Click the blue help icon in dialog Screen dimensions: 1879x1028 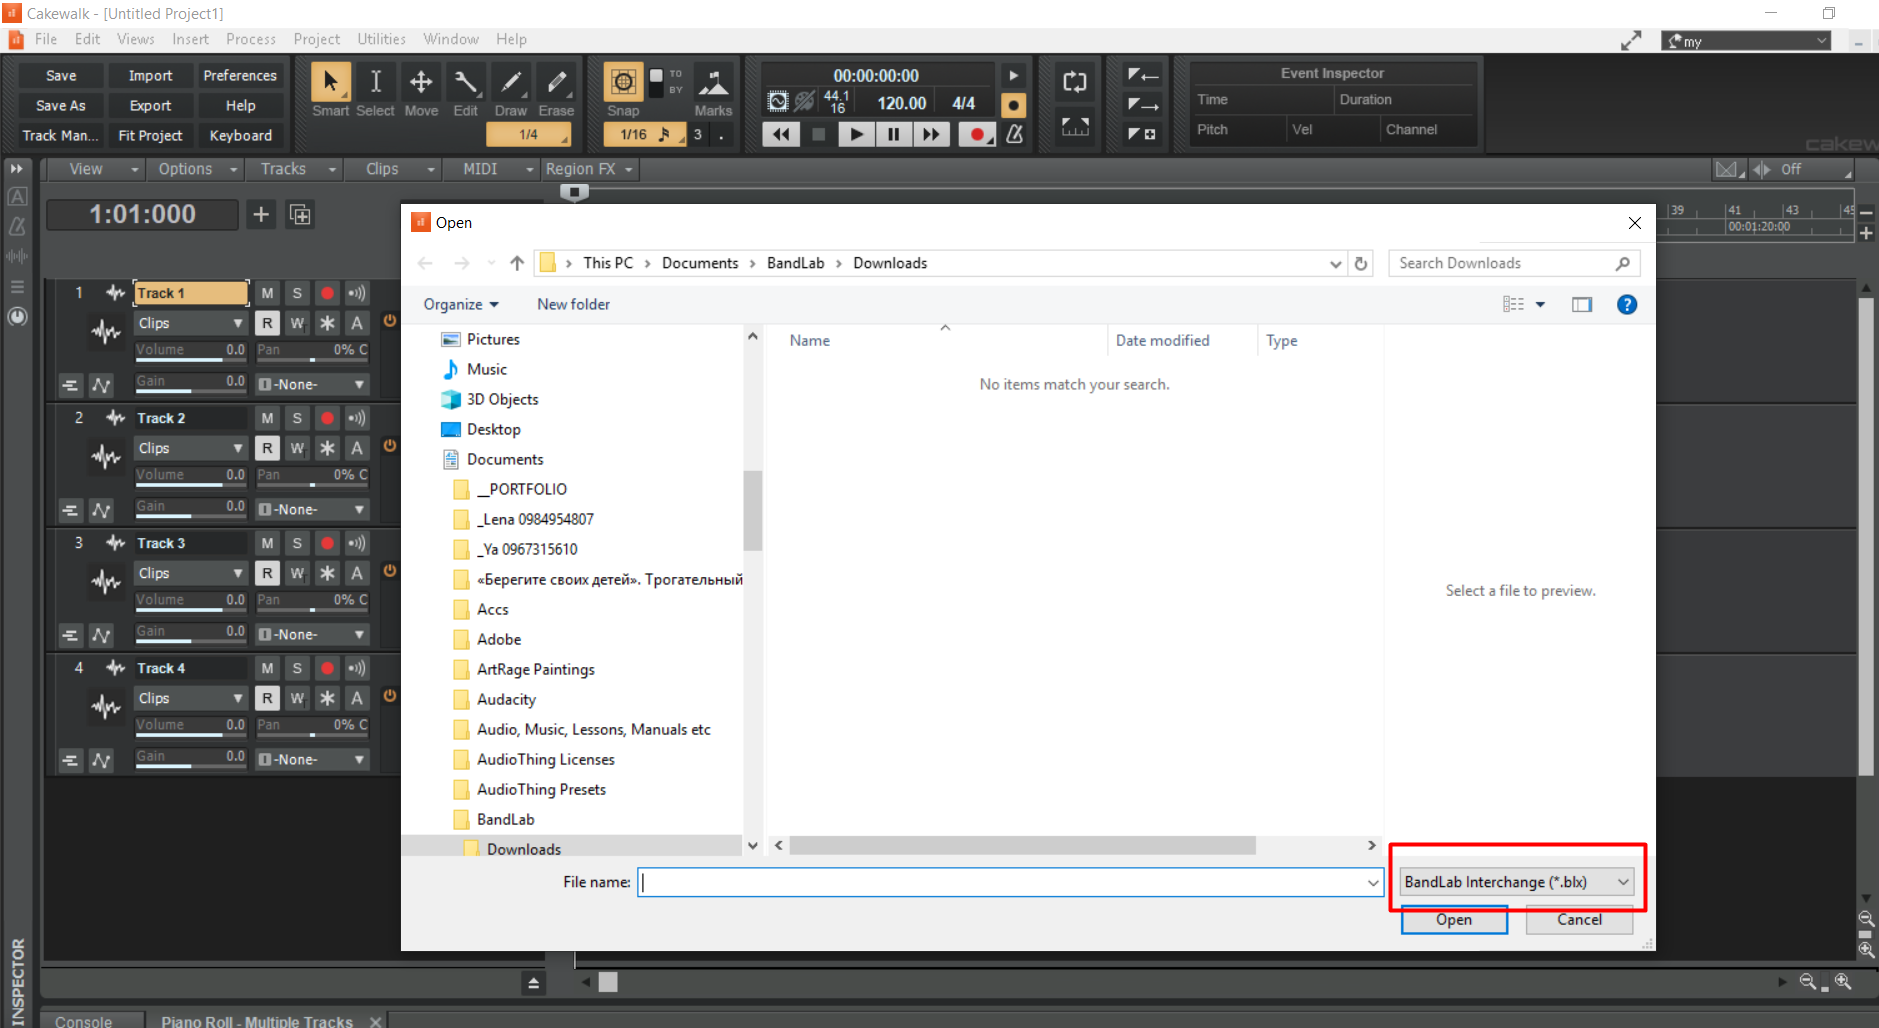(x=1627, y=304)
